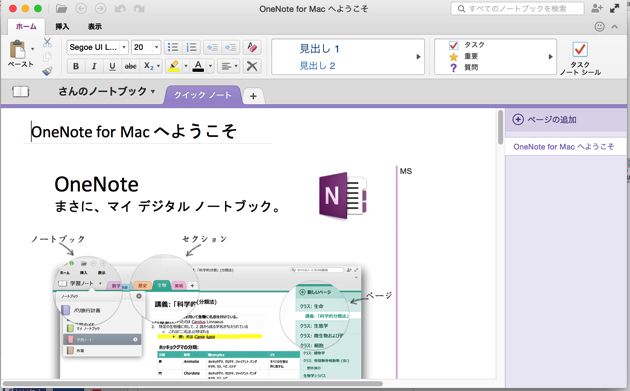630x391 pixels.
Task: Click ページの追加 to add page
Action: coord(545,119)
